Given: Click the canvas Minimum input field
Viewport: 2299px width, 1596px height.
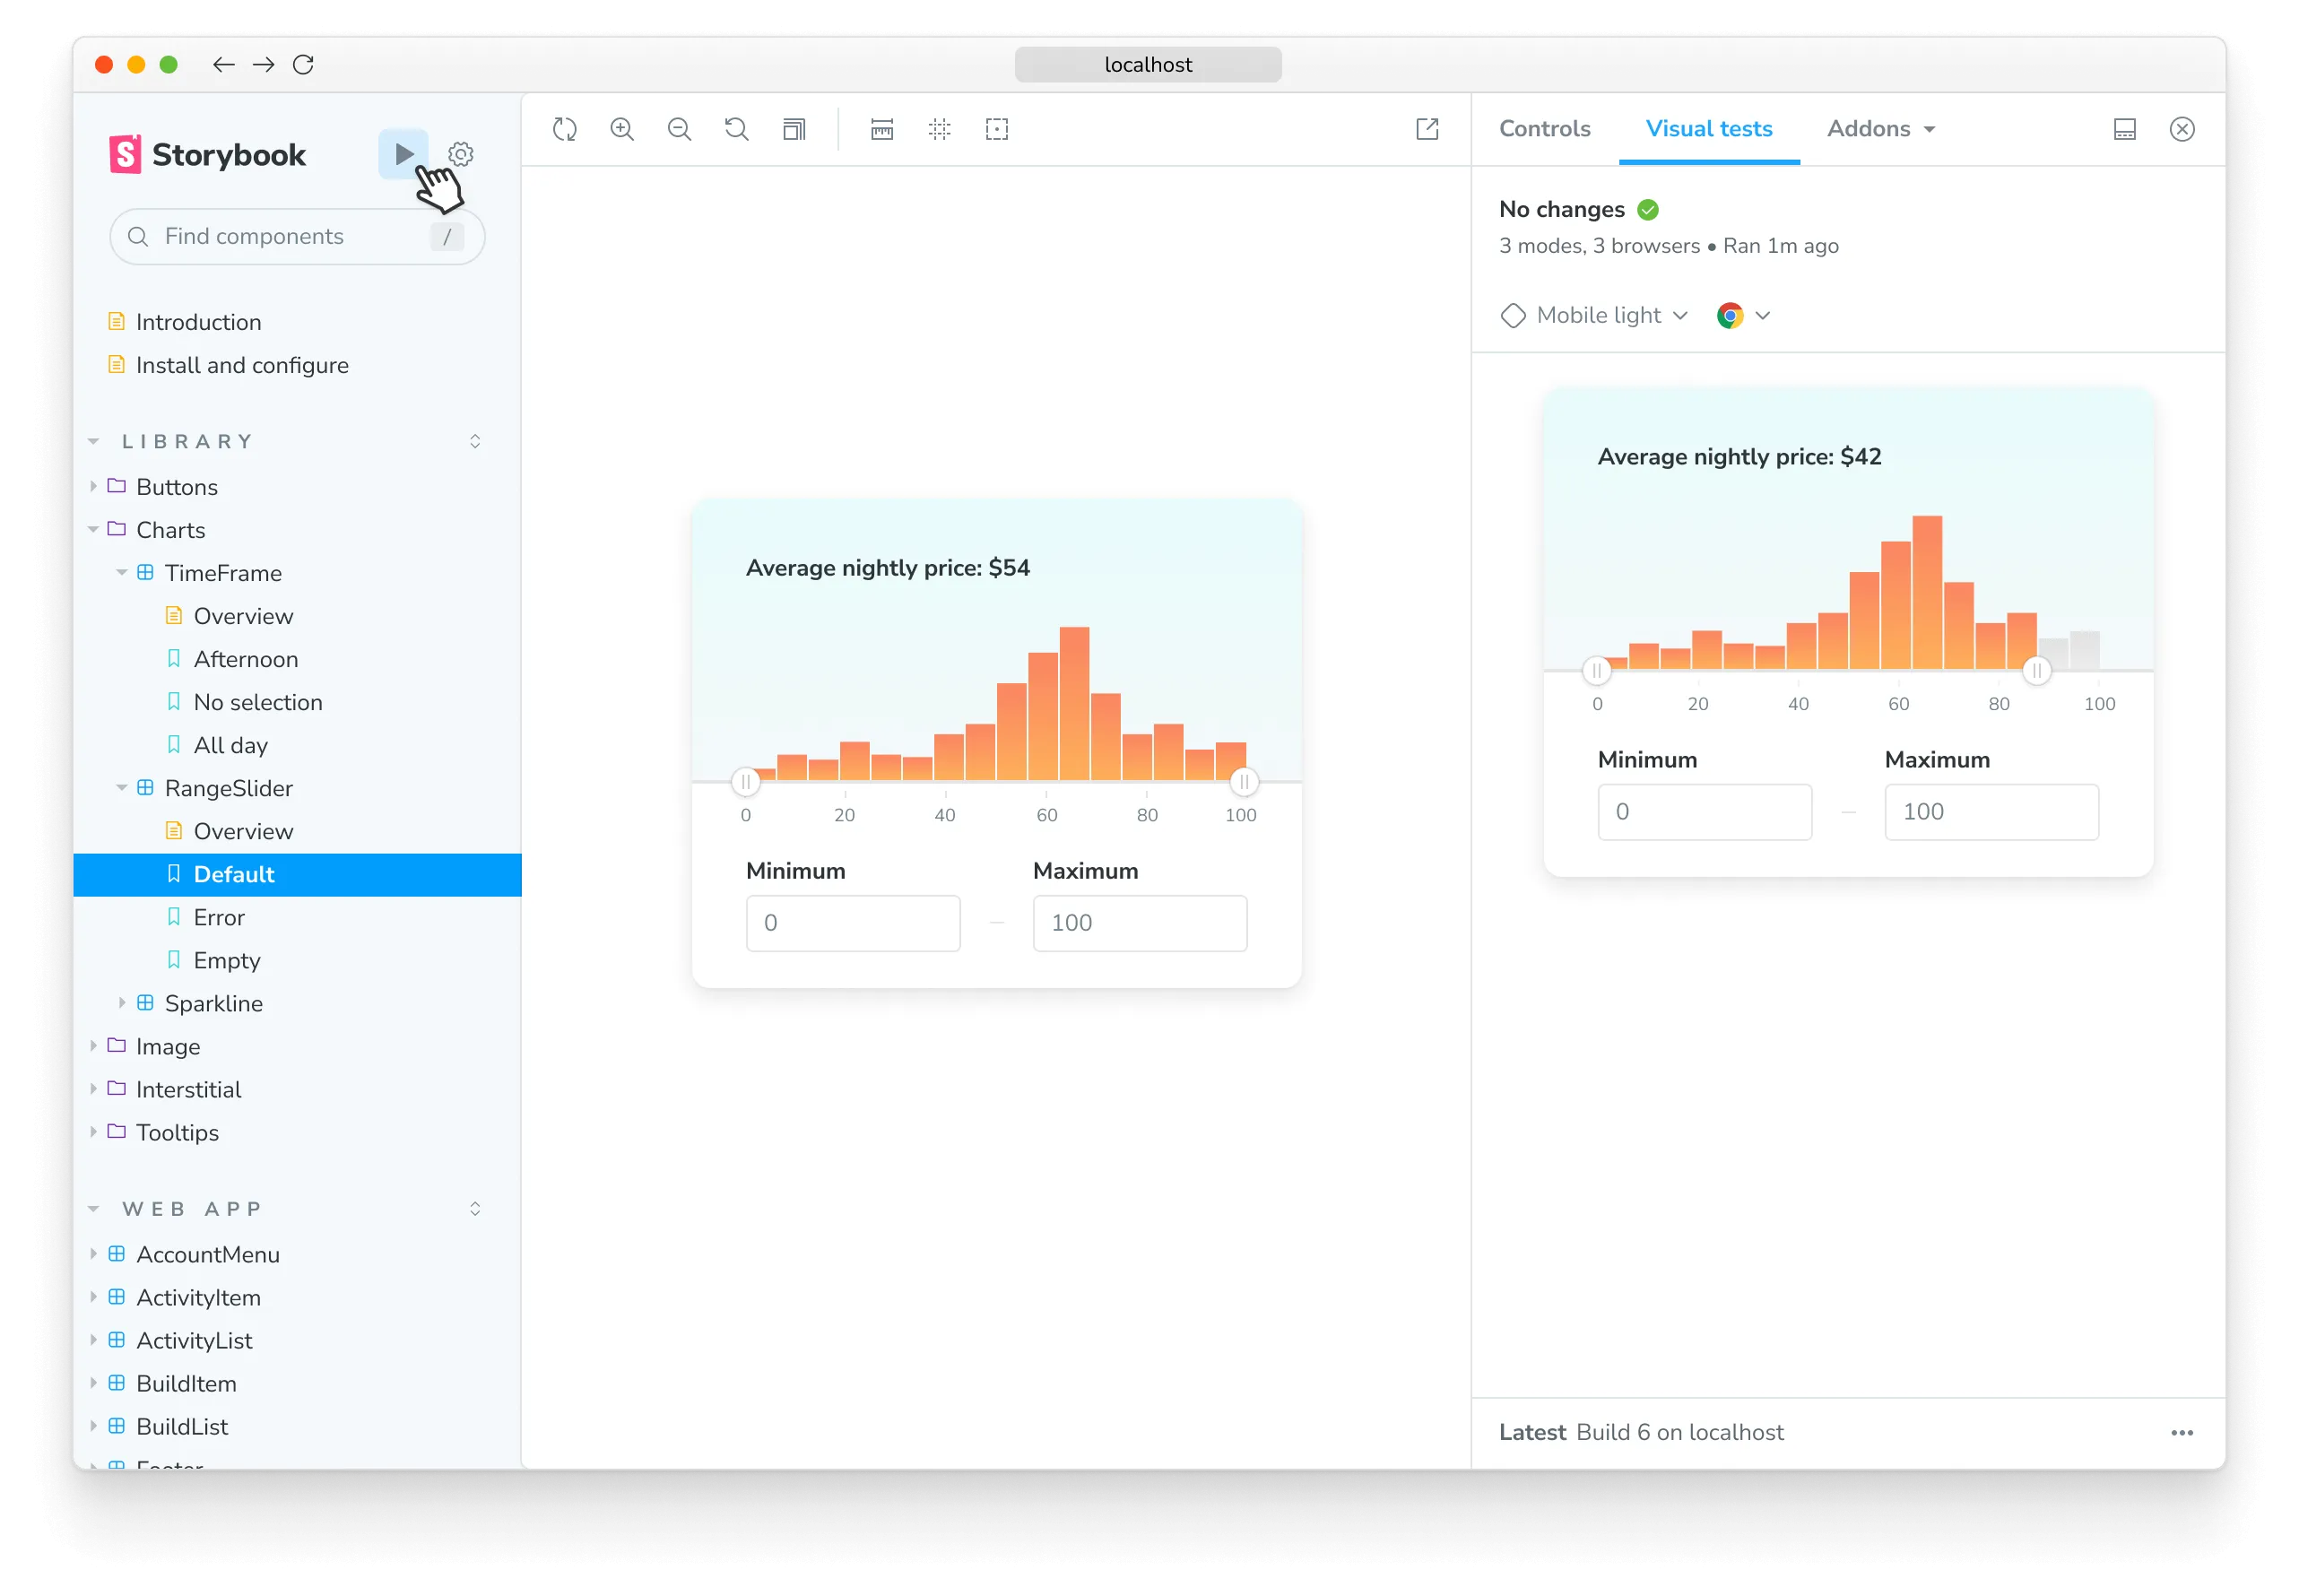Looking at the screenshot, I should [853, 923].
